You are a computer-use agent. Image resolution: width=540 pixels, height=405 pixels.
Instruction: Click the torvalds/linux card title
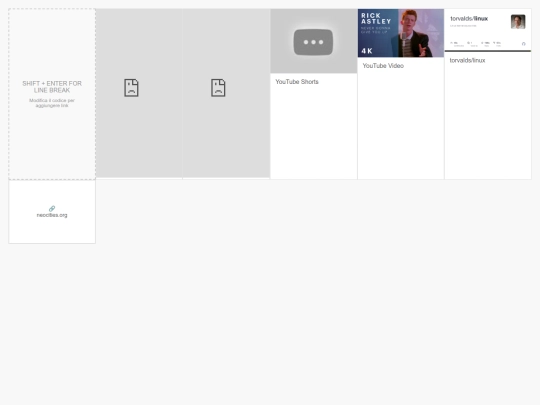[x=467, y=60]
